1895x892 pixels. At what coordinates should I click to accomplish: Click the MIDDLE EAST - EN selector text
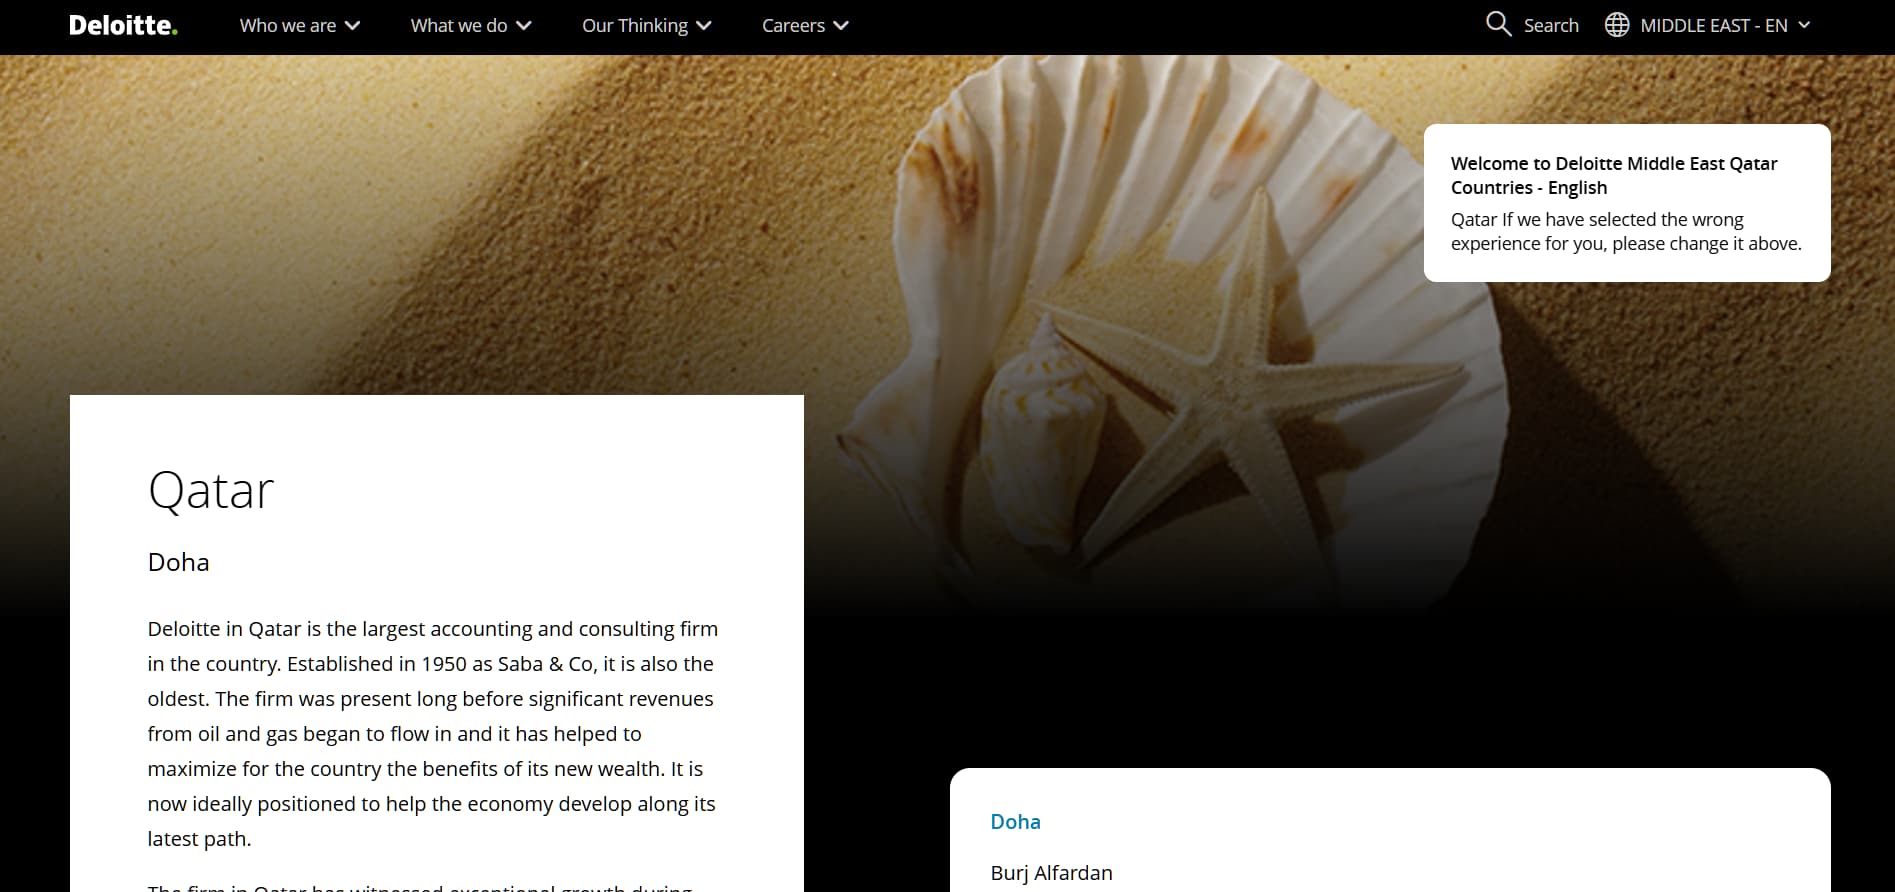click(1714, 26)
